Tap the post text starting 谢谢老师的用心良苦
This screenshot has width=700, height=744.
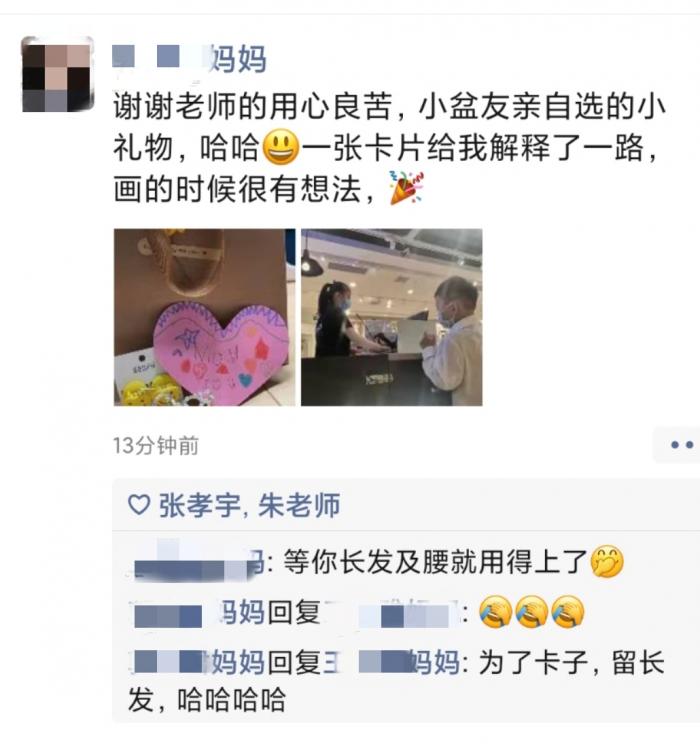click(x=389, y=148)
